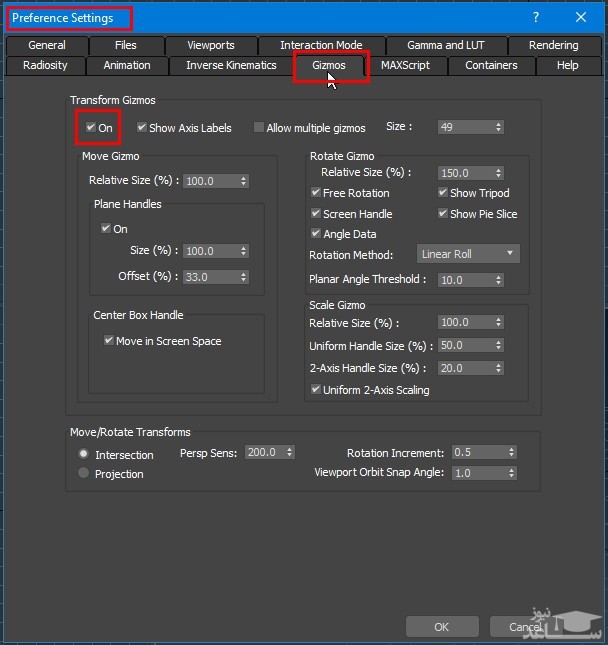Close the Preference Settings dialog
Image resolution: width=608 pixels, height=645 pixels.
pos(581,17)
